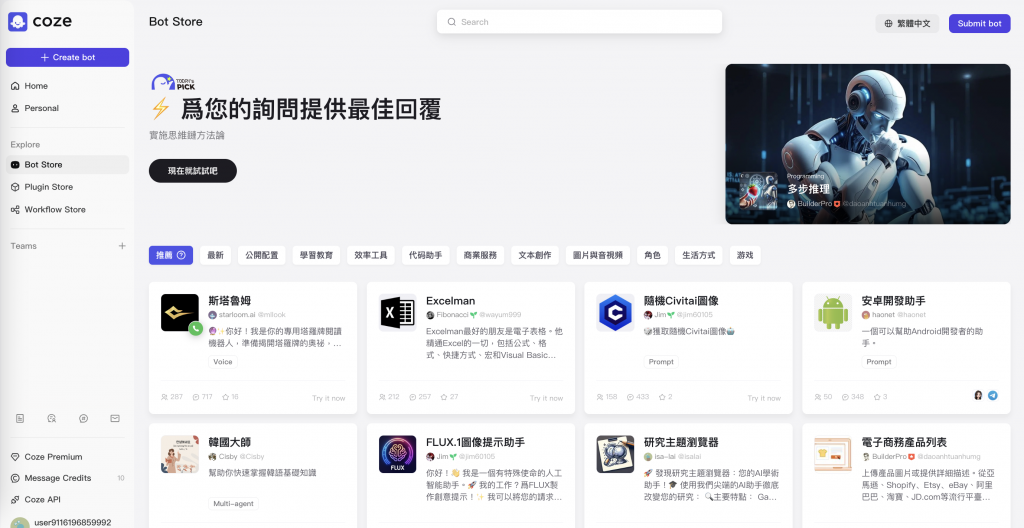Click the Excelman spreadsheet icon

pos(397,312)
